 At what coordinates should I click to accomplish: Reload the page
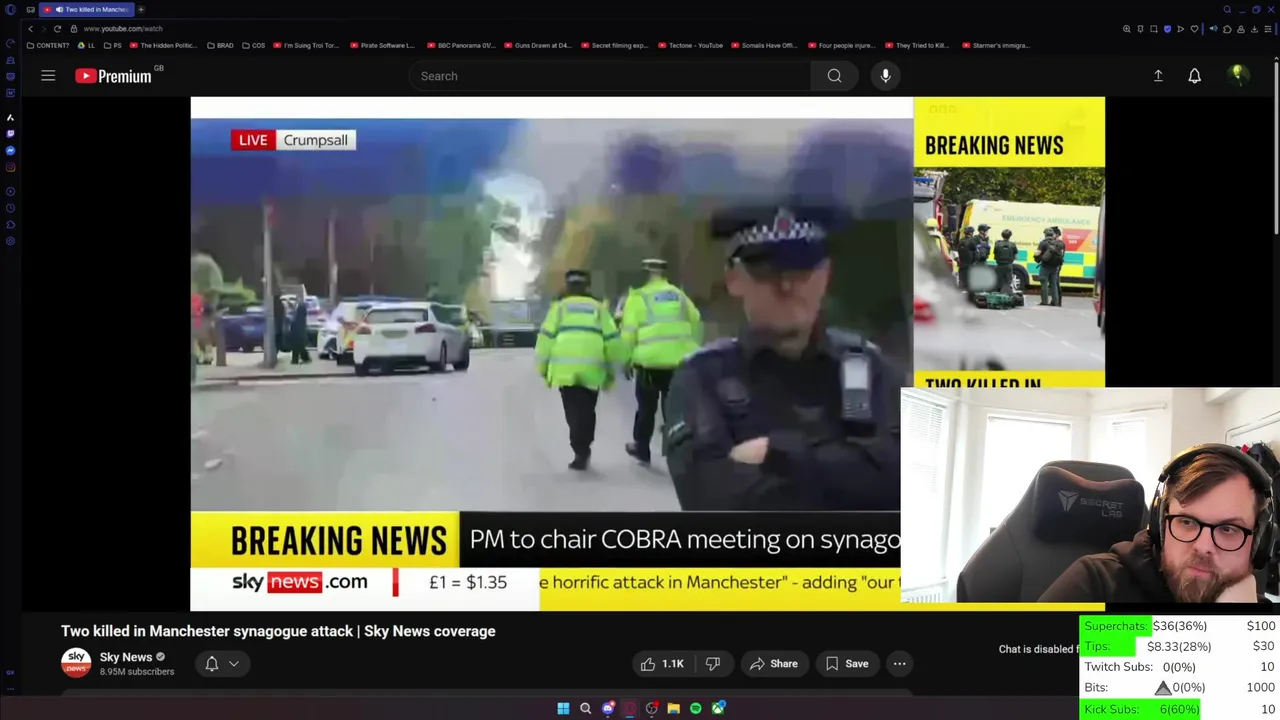tap(57, 29)
